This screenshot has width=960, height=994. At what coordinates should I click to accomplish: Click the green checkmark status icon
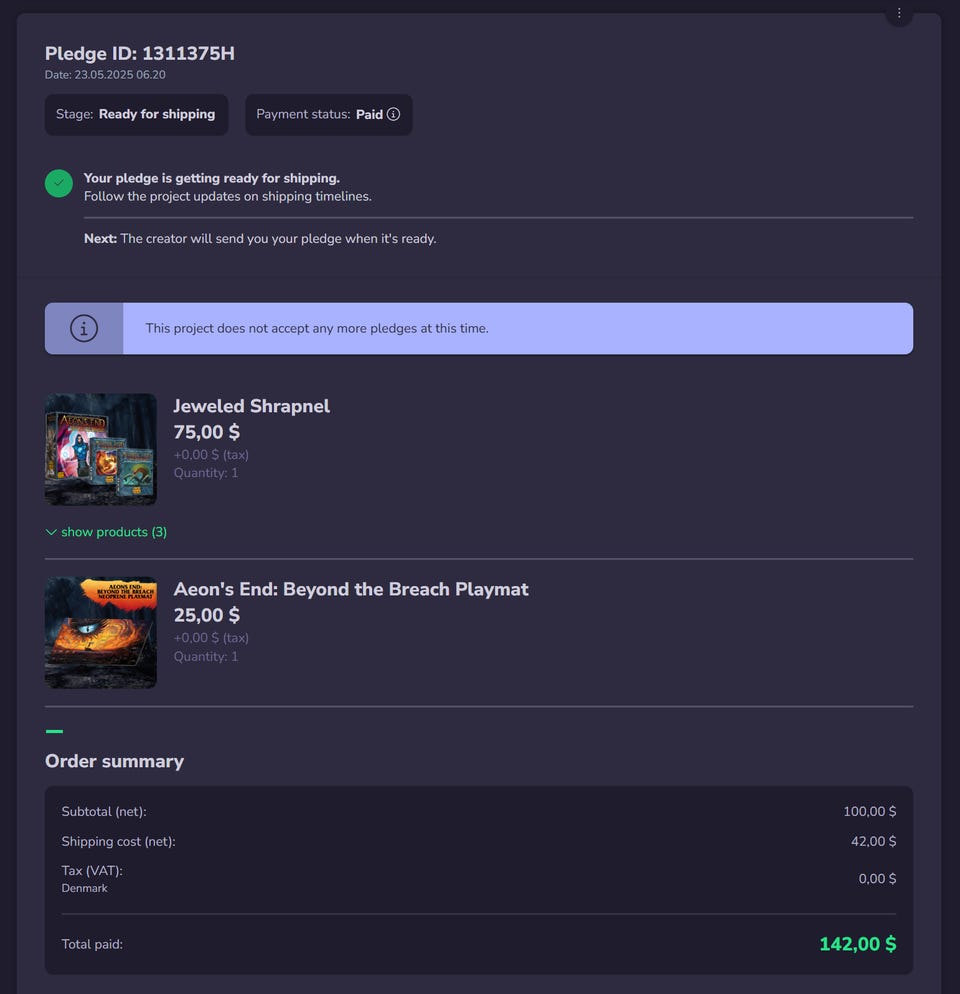(x=59, y=183)
